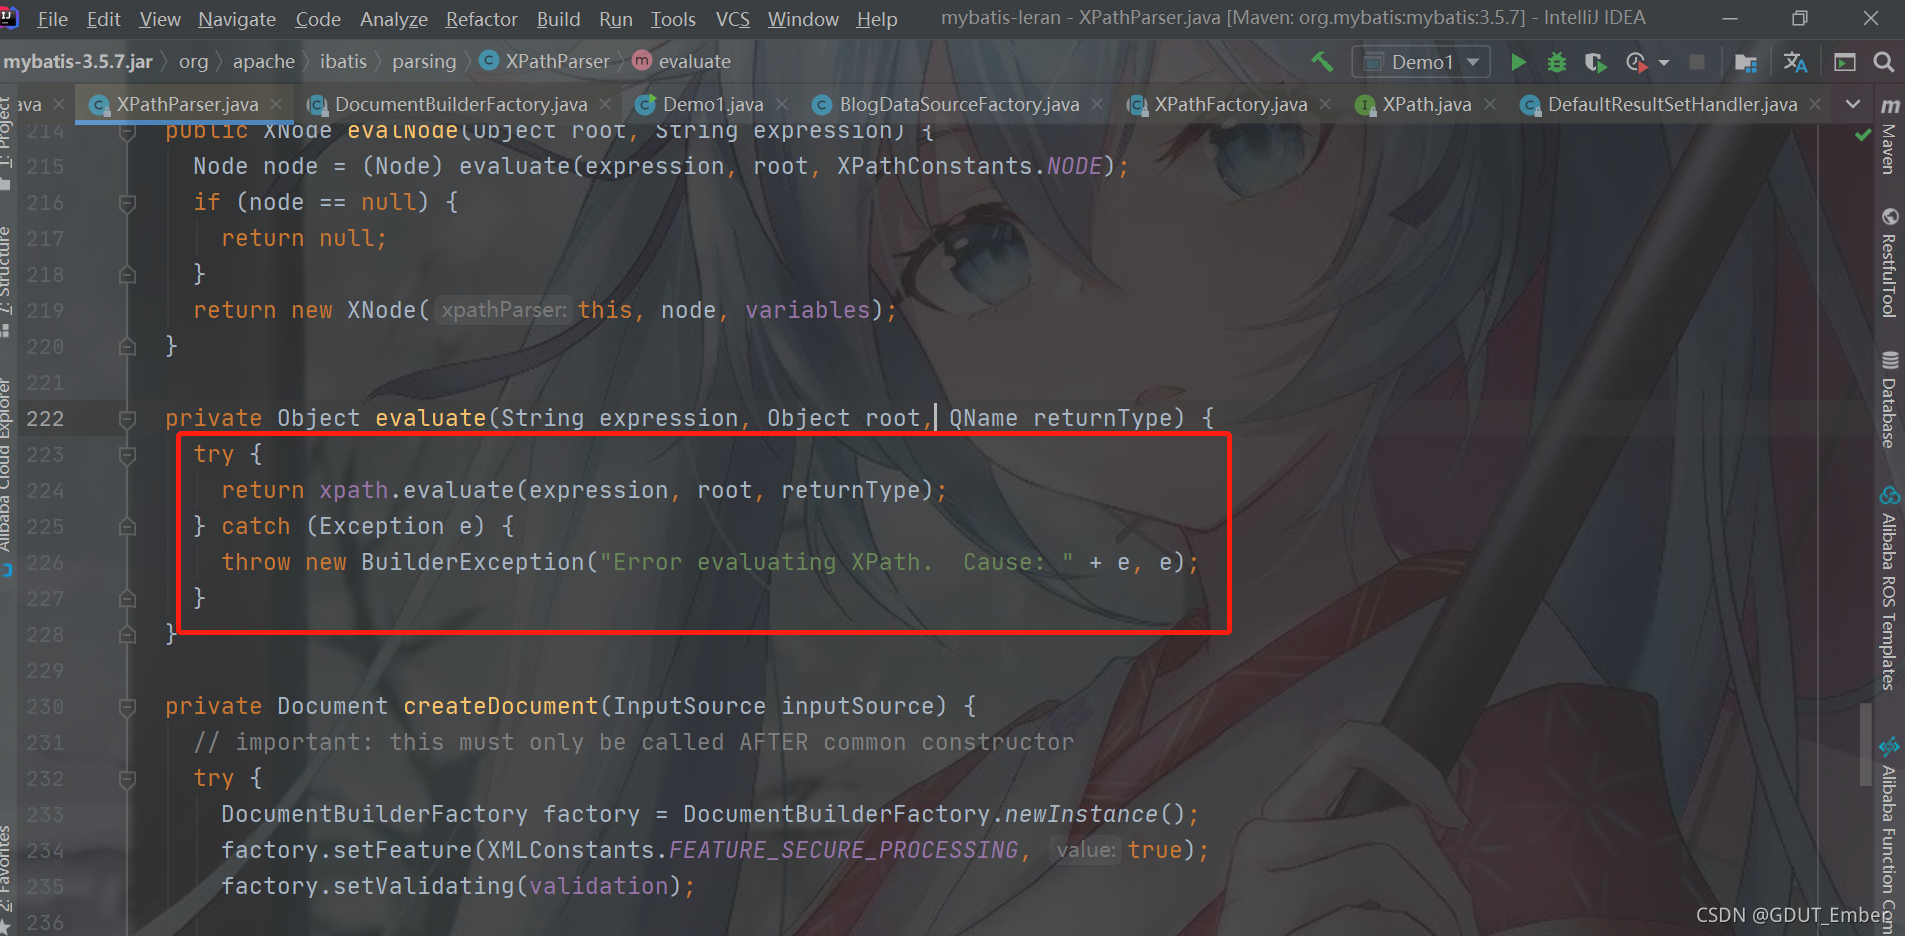Open the VCS menu
Image resolution: width=1905 pixels, height=936 pixels.
pyautogui.click(x=732, y=19)
